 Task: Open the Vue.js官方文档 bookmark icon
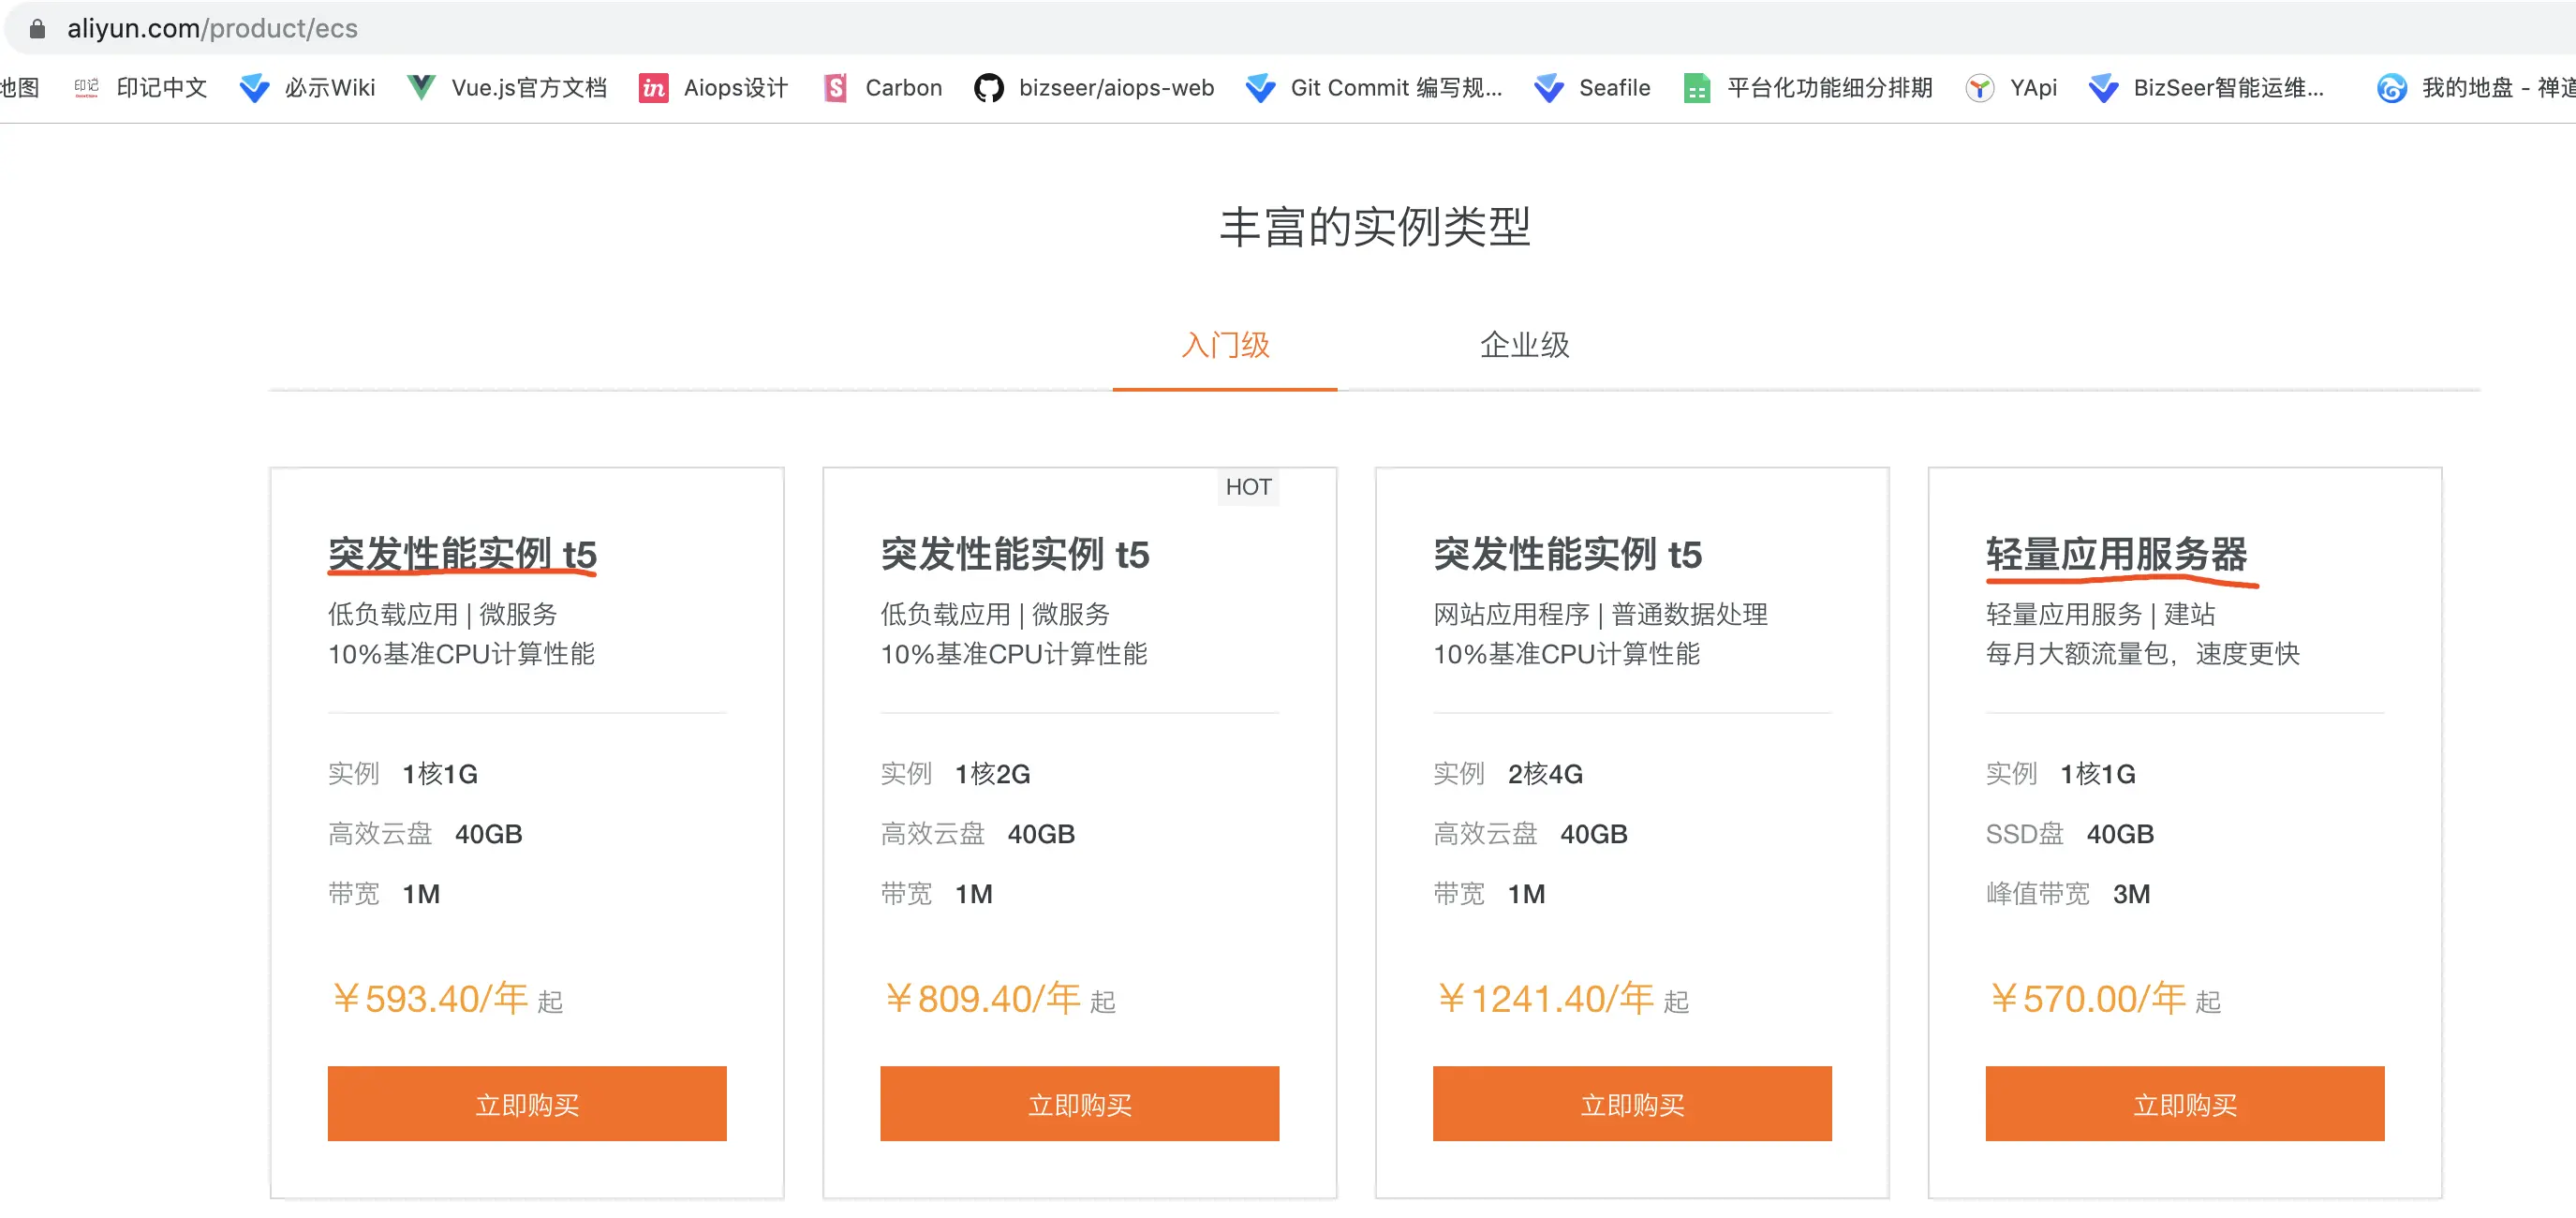click(x=421, y=88)
